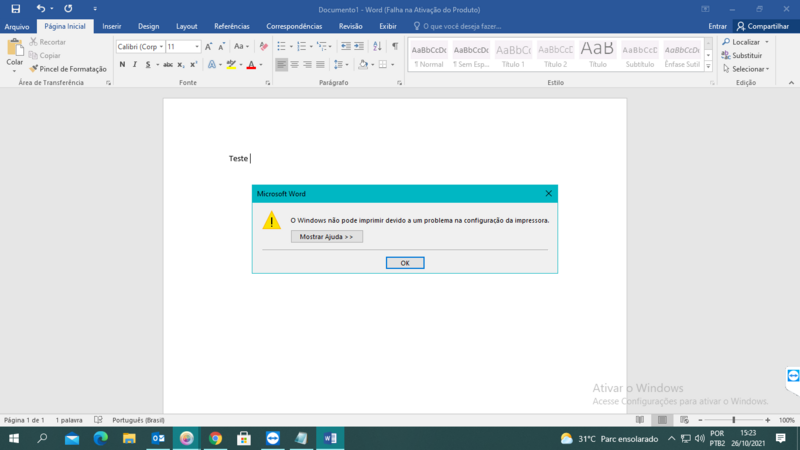Open line spacing options
The height and width of the screenshot is (450, 800).
click(341, 64)
